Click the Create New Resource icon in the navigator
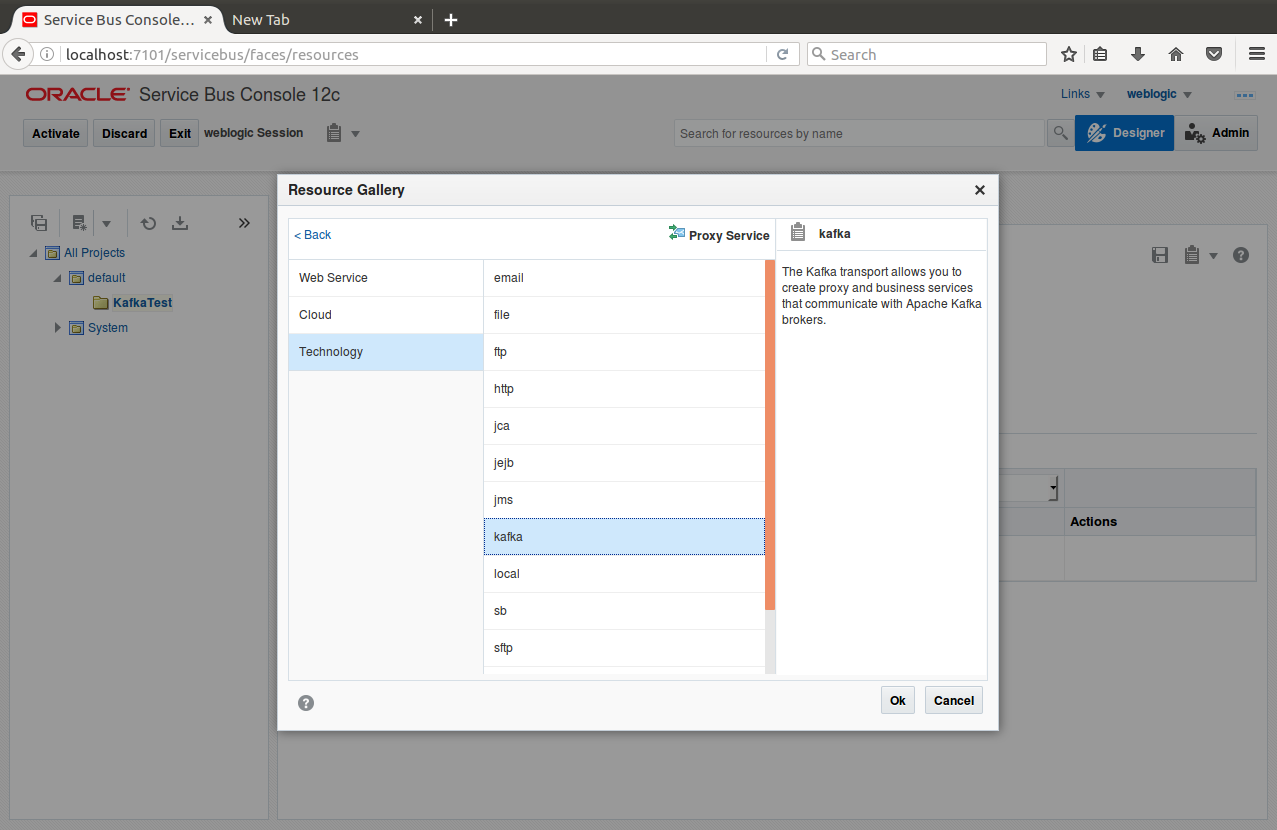 click(78, 222)
